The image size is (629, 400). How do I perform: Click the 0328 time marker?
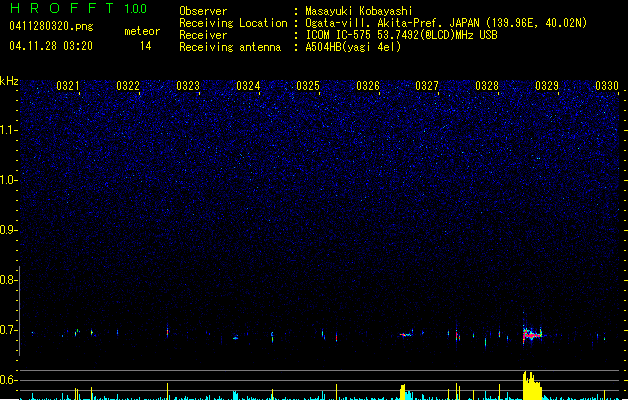click(487, 86)
